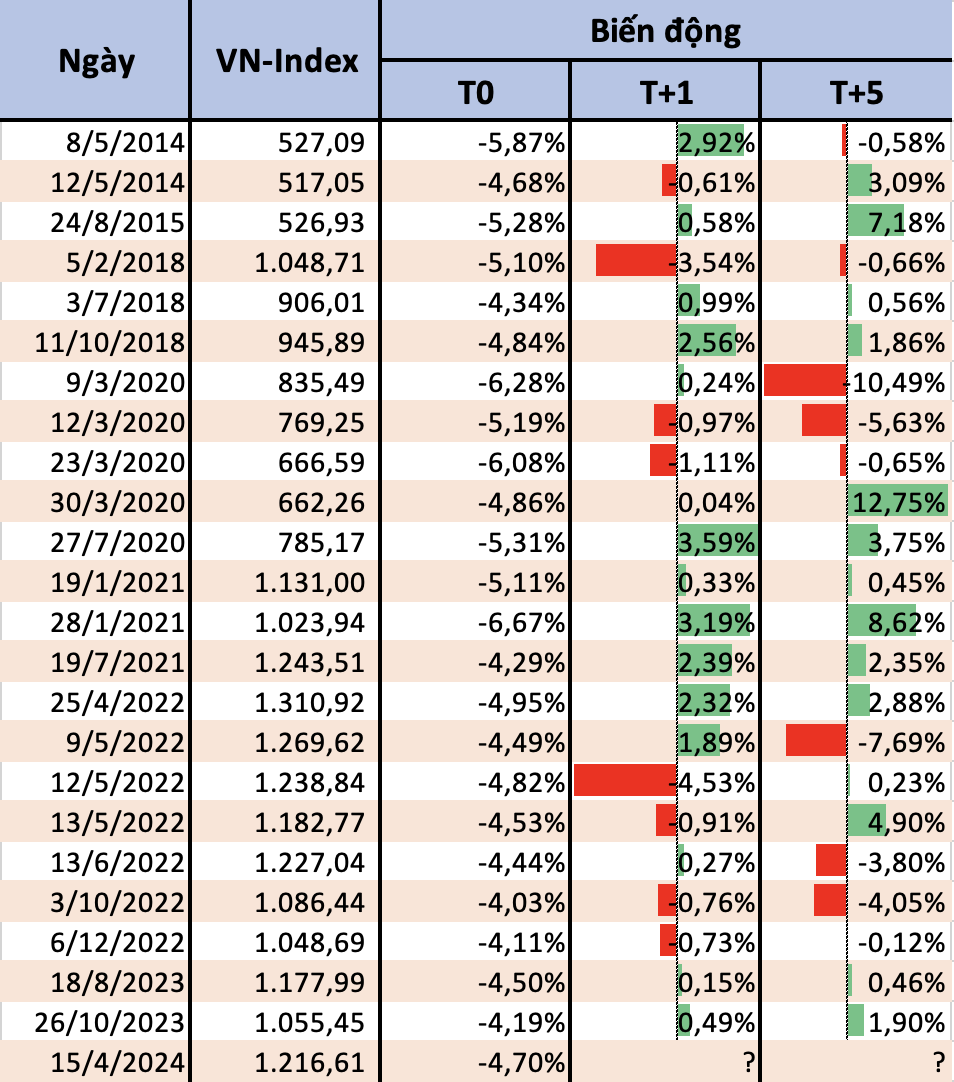Select the VN-Index column header
Screen dimensions: 954x1082
point(286,61)
